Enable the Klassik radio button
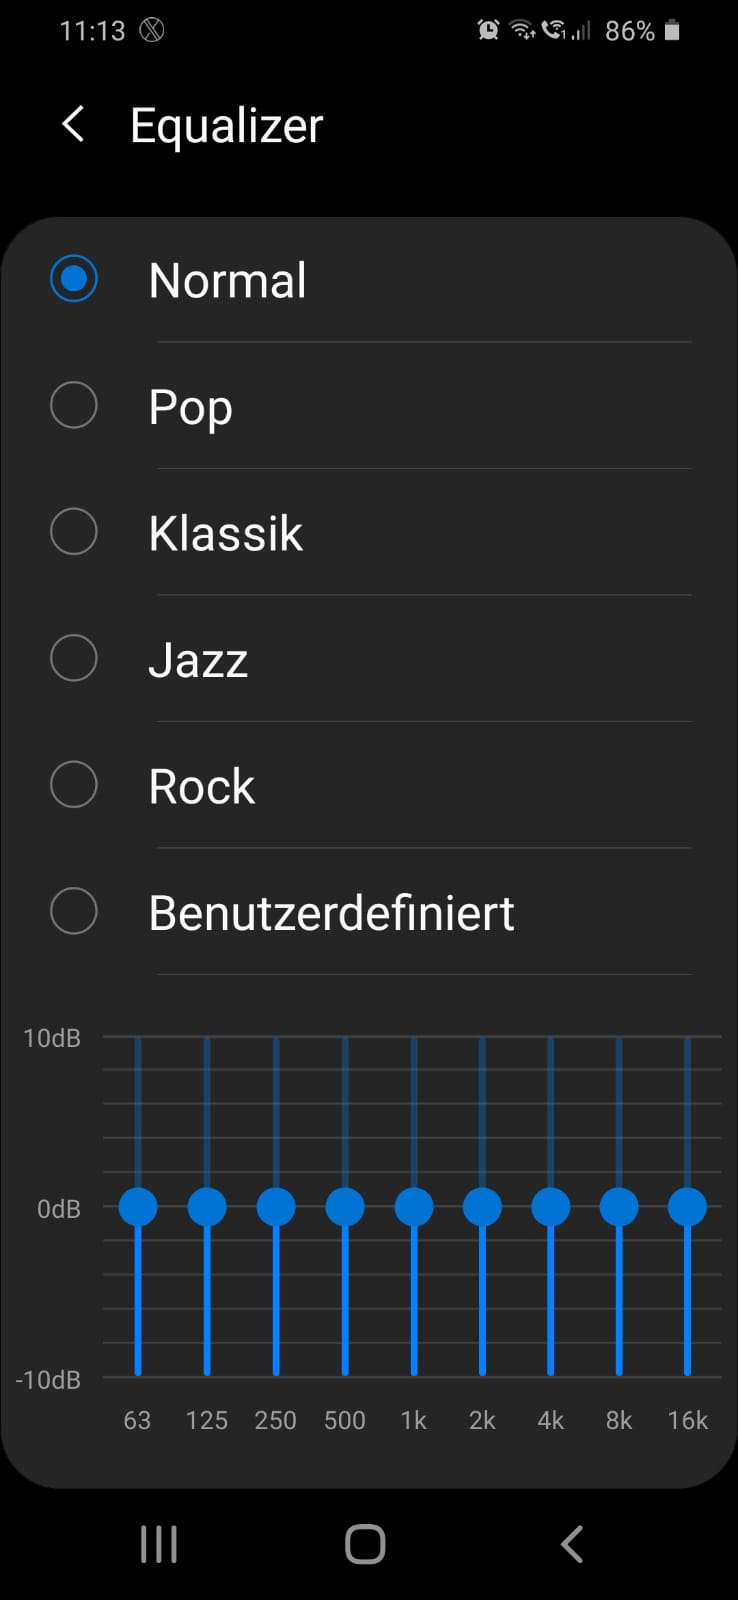Image resolution: width=738 pixels, height=1600 pixels. click(x=74, y=532)
